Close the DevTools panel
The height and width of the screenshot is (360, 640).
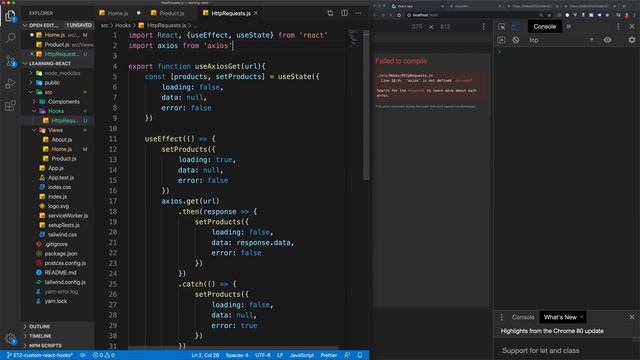632,27
